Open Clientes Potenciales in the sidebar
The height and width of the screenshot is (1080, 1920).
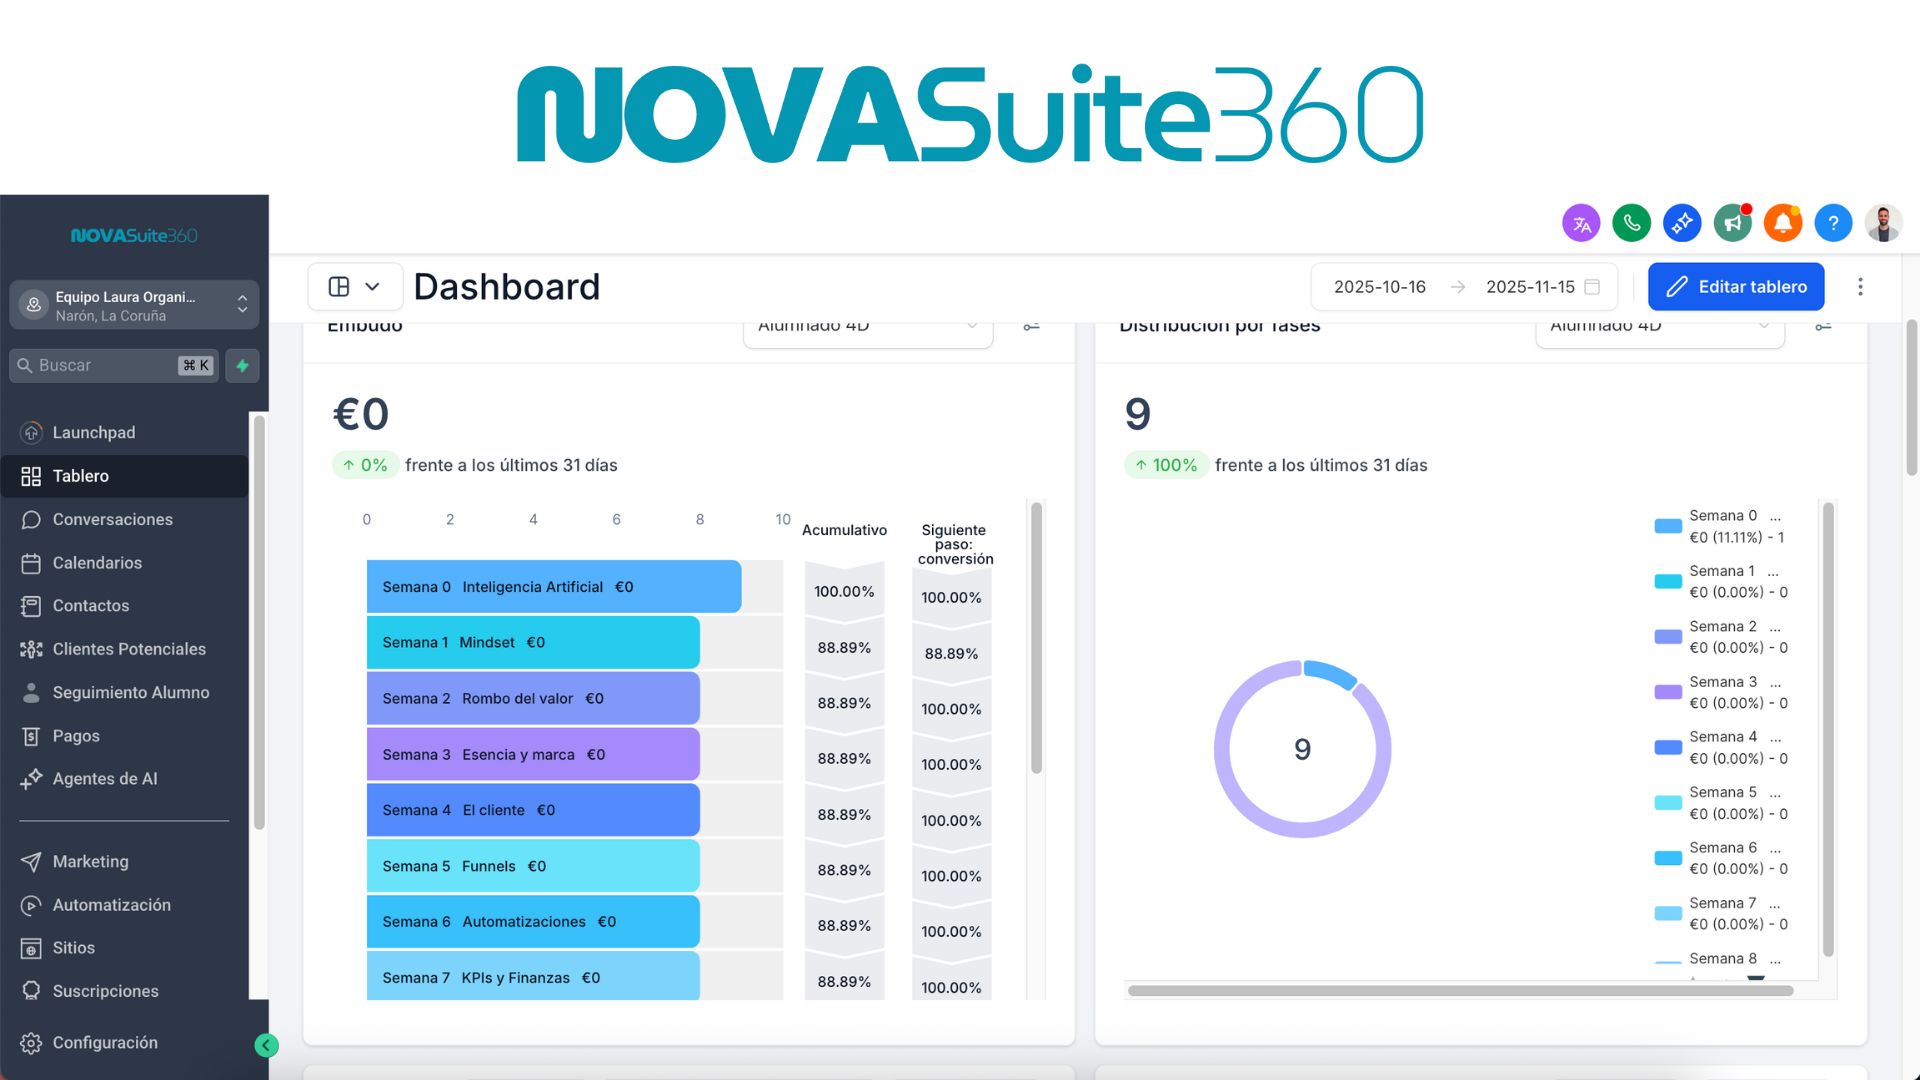[x=129, y=649]
